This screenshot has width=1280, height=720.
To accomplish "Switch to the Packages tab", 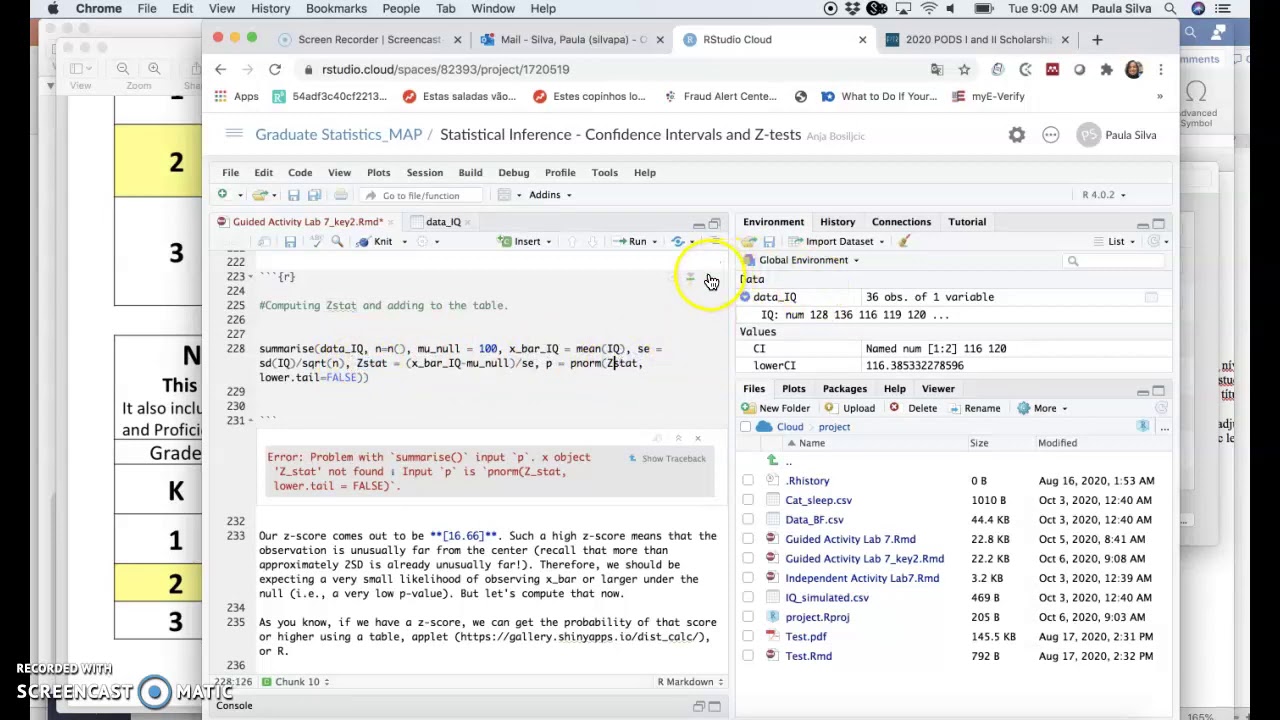I will [x=844, y=389].
